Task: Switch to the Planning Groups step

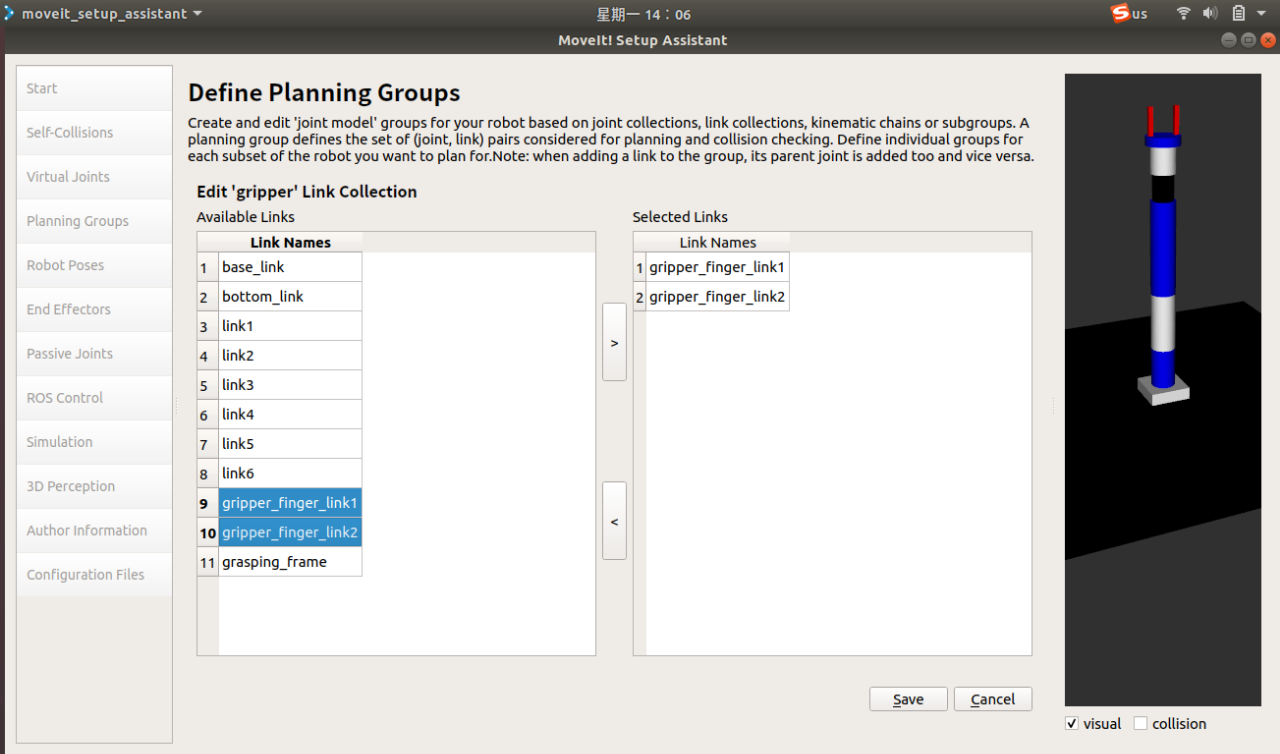Action: [94, 221]
